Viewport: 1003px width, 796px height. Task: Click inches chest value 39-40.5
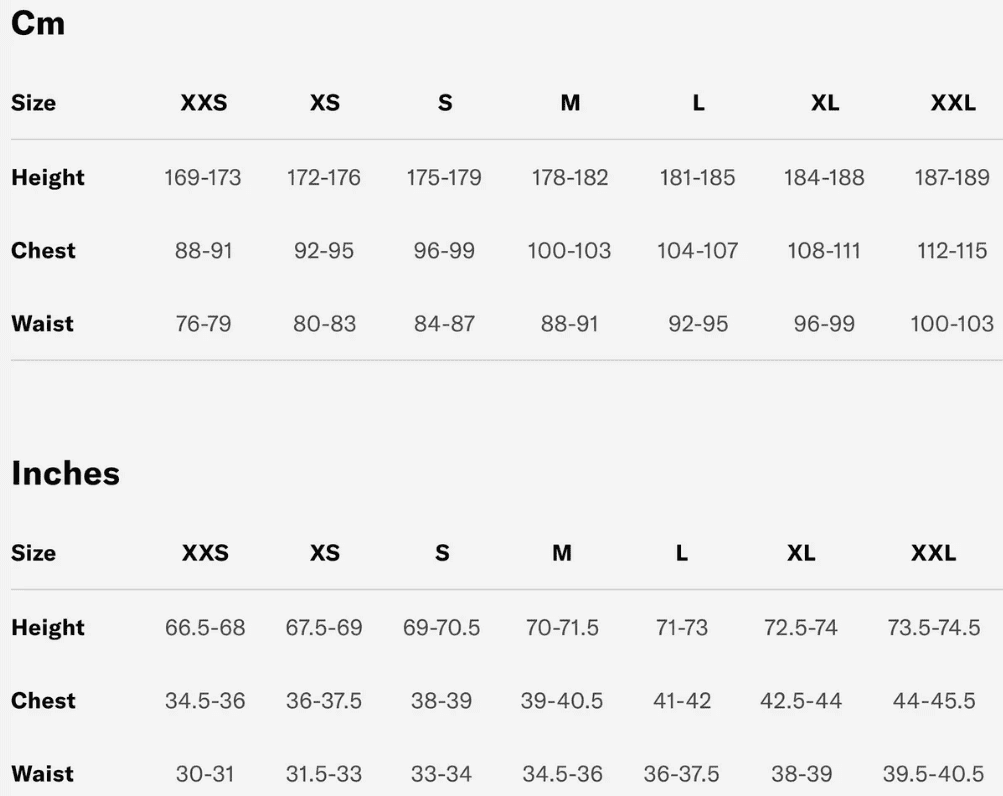tap(562, 701)
